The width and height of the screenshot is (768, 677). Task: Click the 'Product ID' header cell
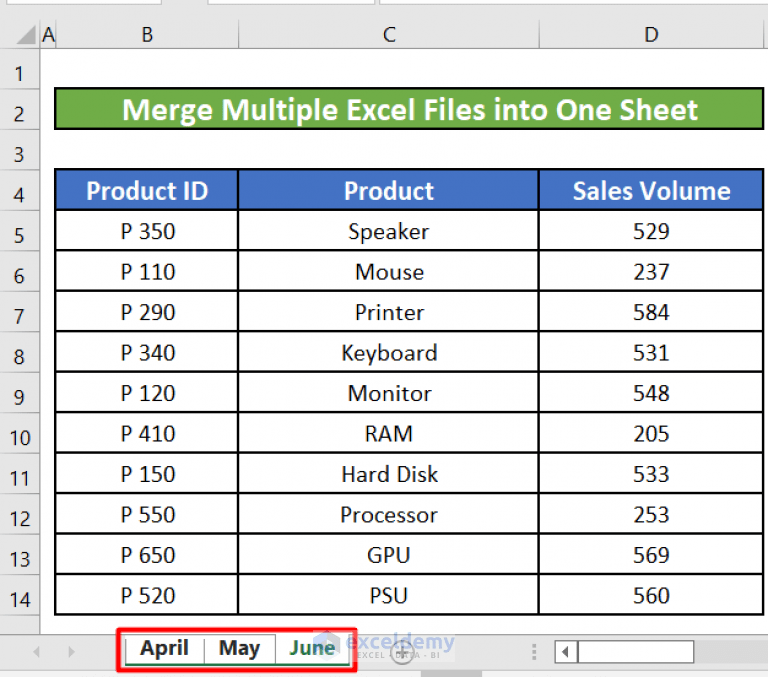pos(147,191)
